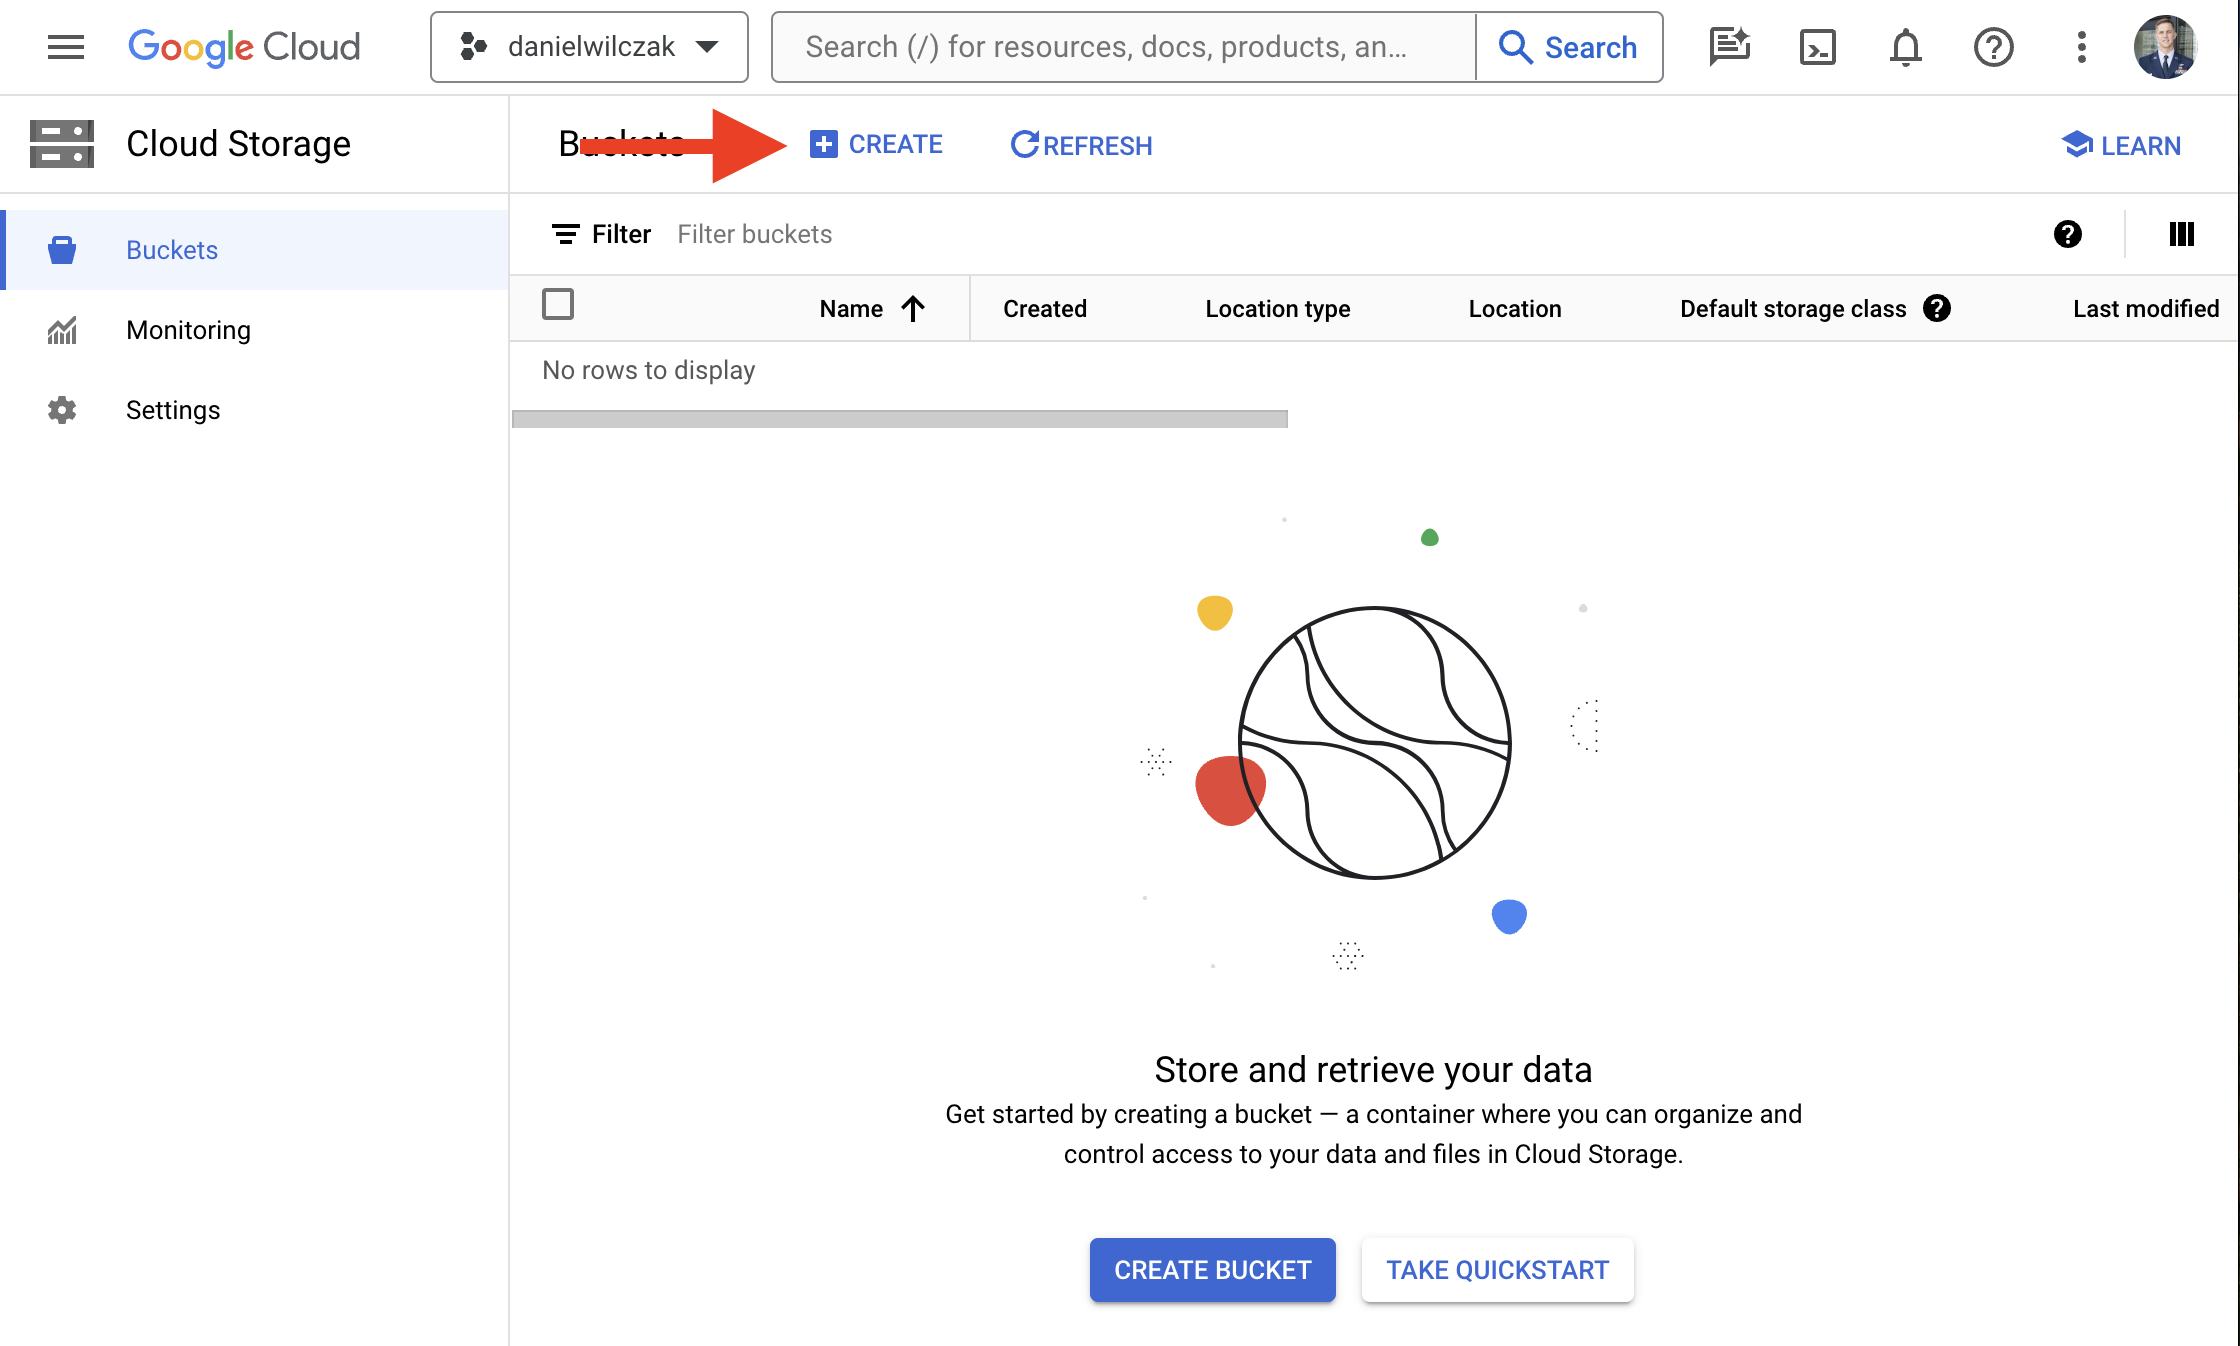Open the main navigation hamburger menu
2240x1346 pixels.
[x=66, y=47]
